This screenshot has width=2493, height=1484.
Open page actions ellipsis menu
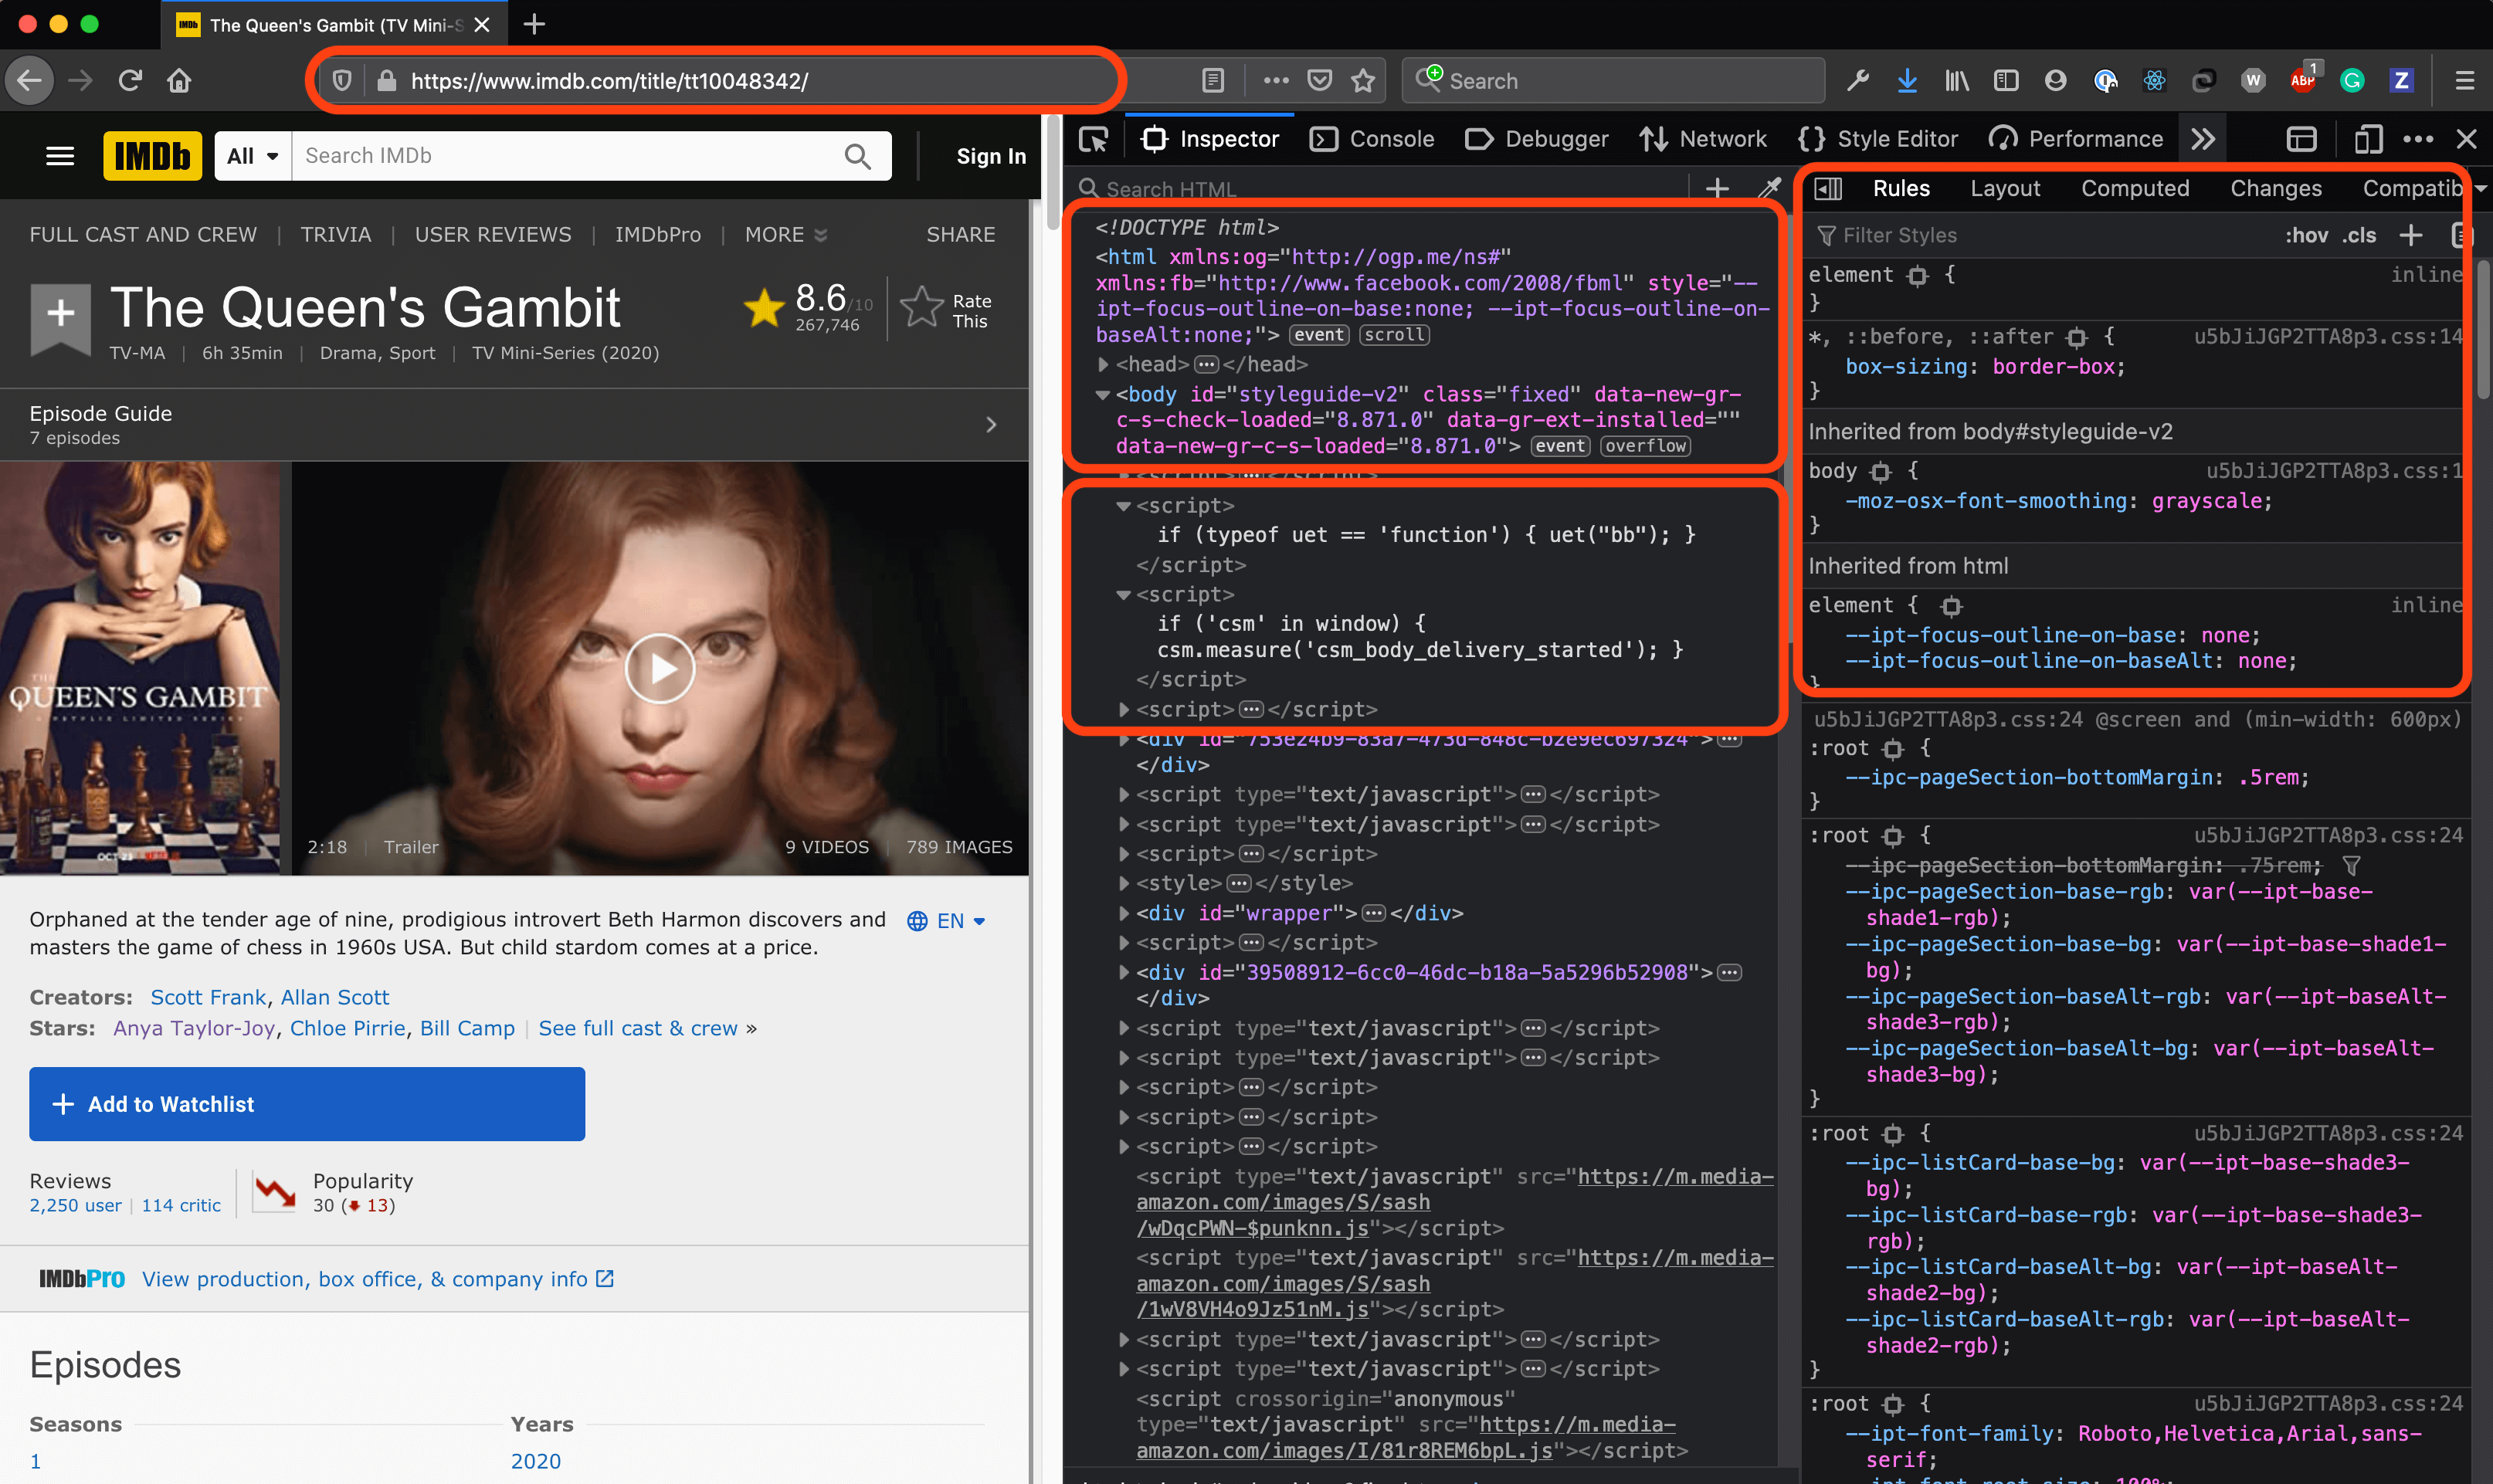pos(1276,81)
